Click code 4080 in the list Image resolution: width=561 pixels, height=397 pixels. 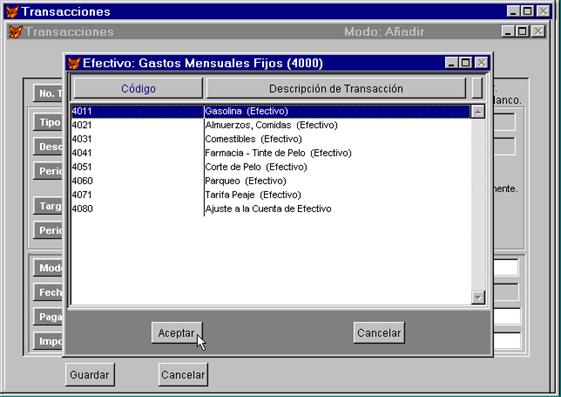[x=82, y=209]
